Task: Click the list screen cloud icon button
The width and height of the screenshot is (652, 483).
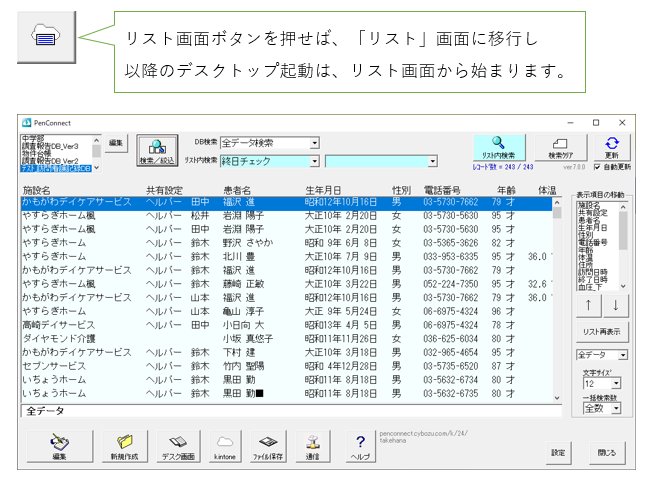Action: [x=46, y=37]
